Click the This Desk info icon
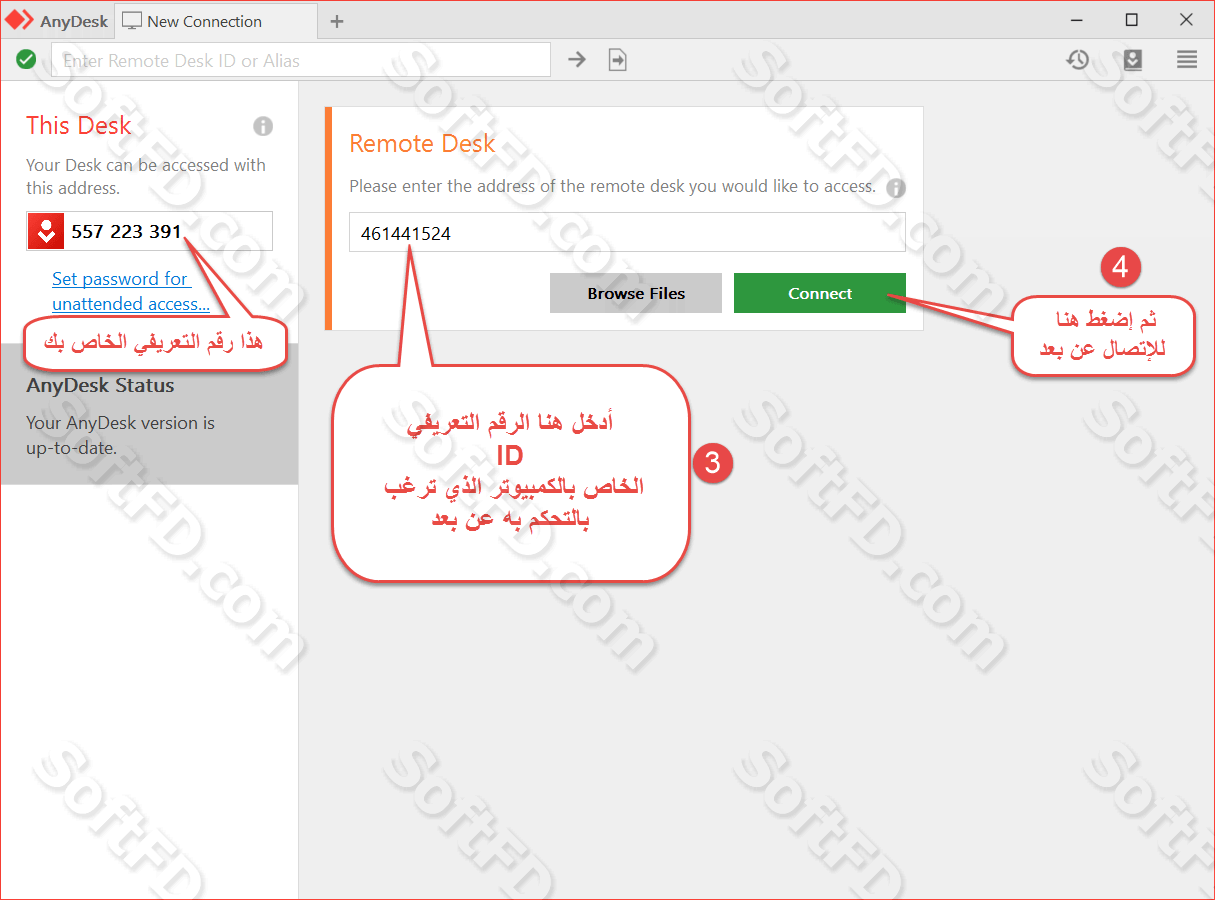 263,126
